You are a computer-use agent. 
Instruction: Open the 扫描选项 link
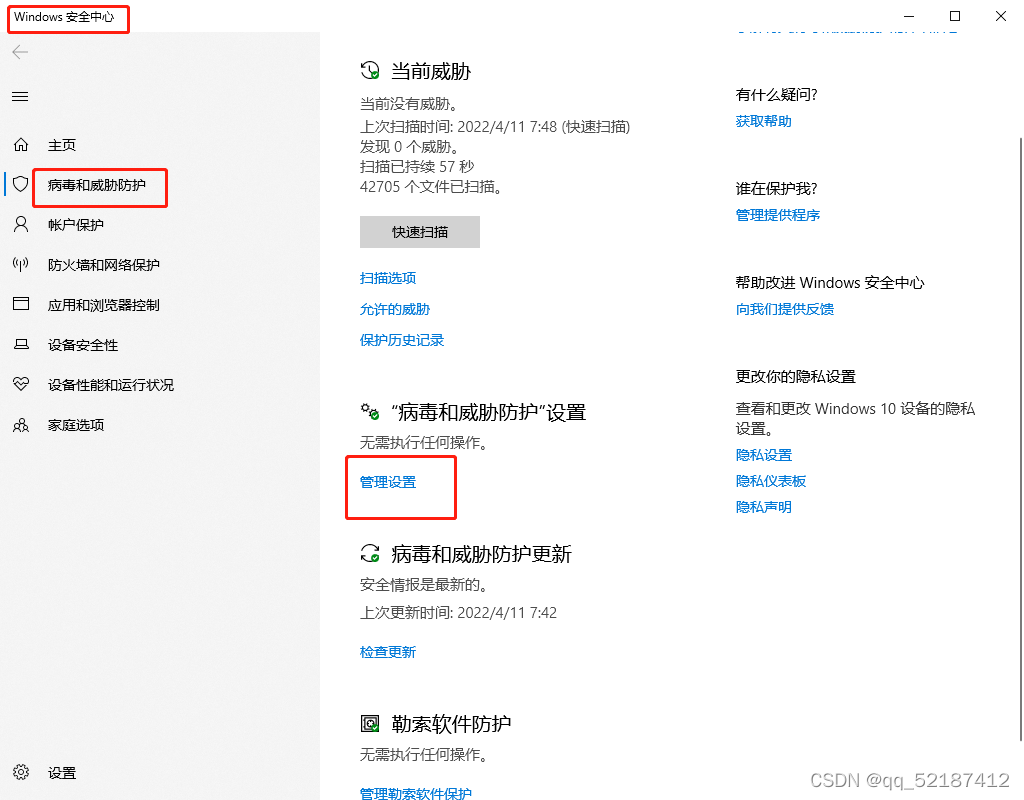388,278
